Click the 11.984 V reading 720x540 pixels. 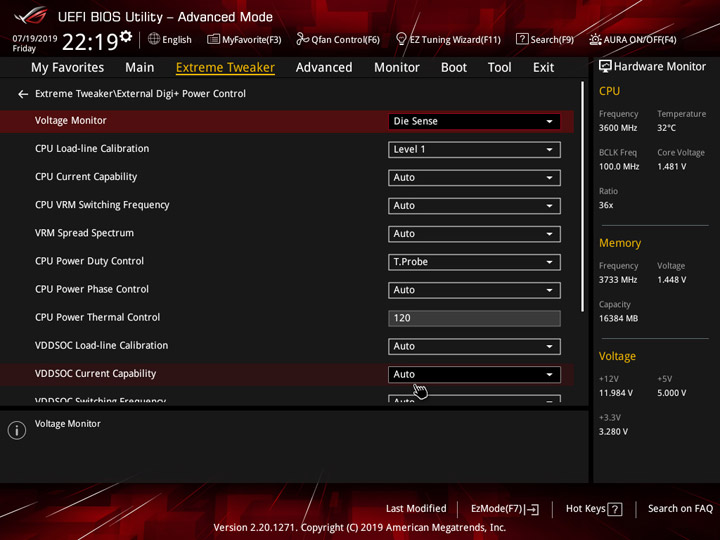(x=616, y=393)
